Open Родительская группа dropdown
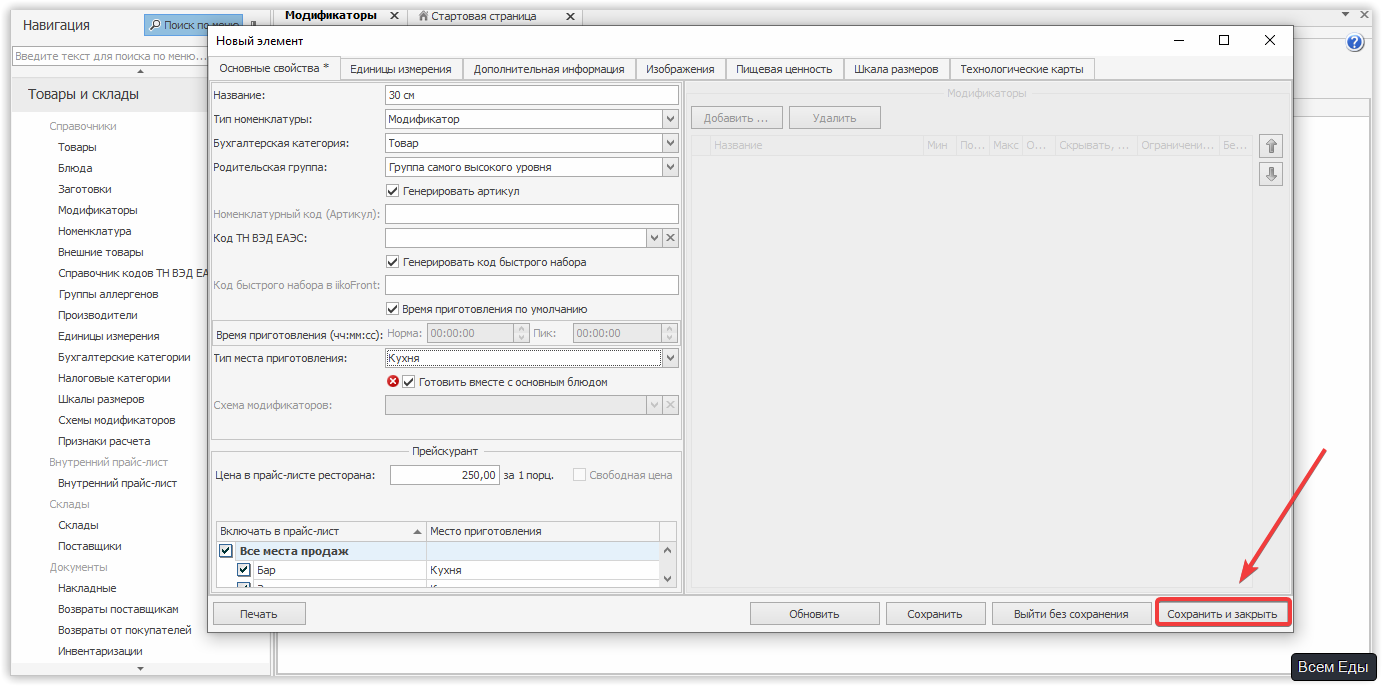1382x686 pixels. [x=671, y=167]
